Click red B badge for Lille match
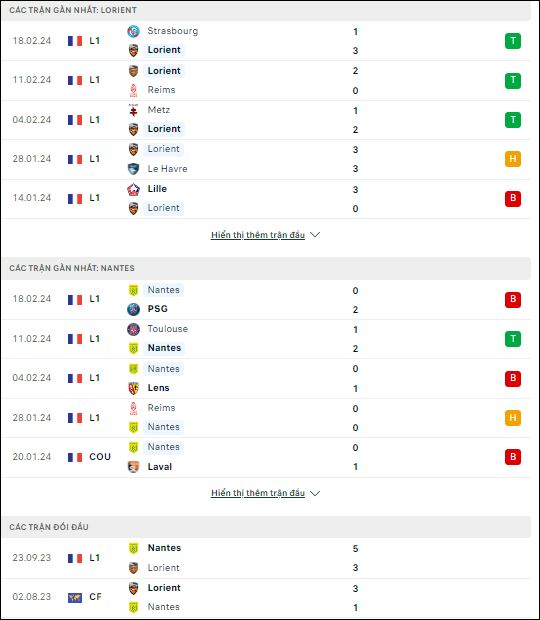 pos(513,198)
